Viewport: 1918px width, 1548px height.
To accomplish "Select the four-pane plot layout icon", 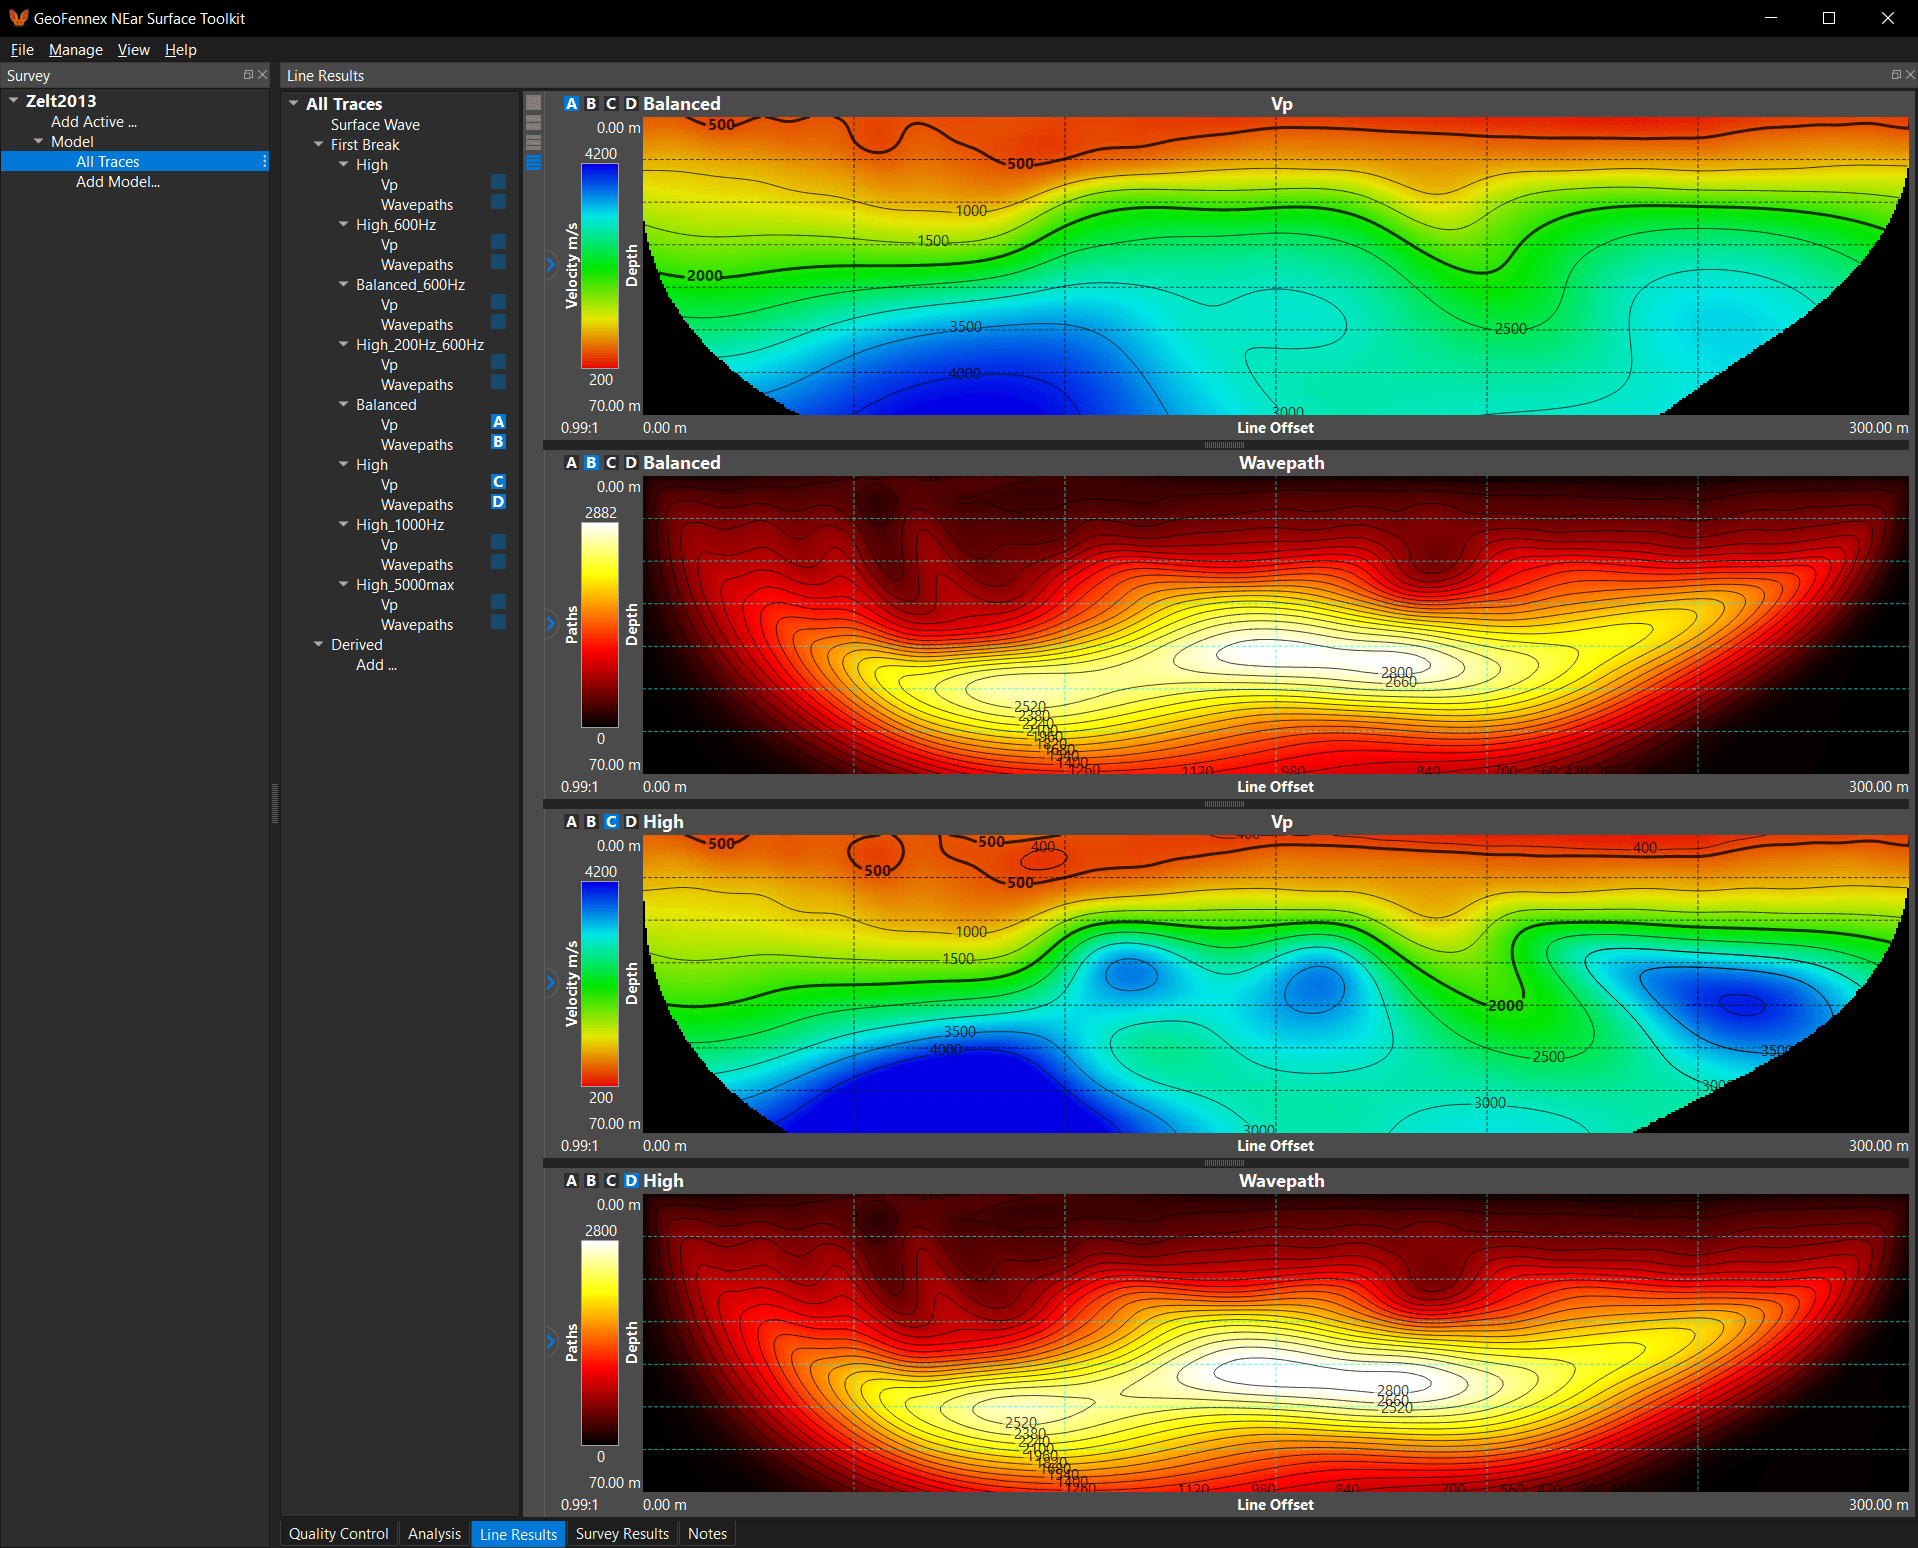I will click(x=534, y=162).
